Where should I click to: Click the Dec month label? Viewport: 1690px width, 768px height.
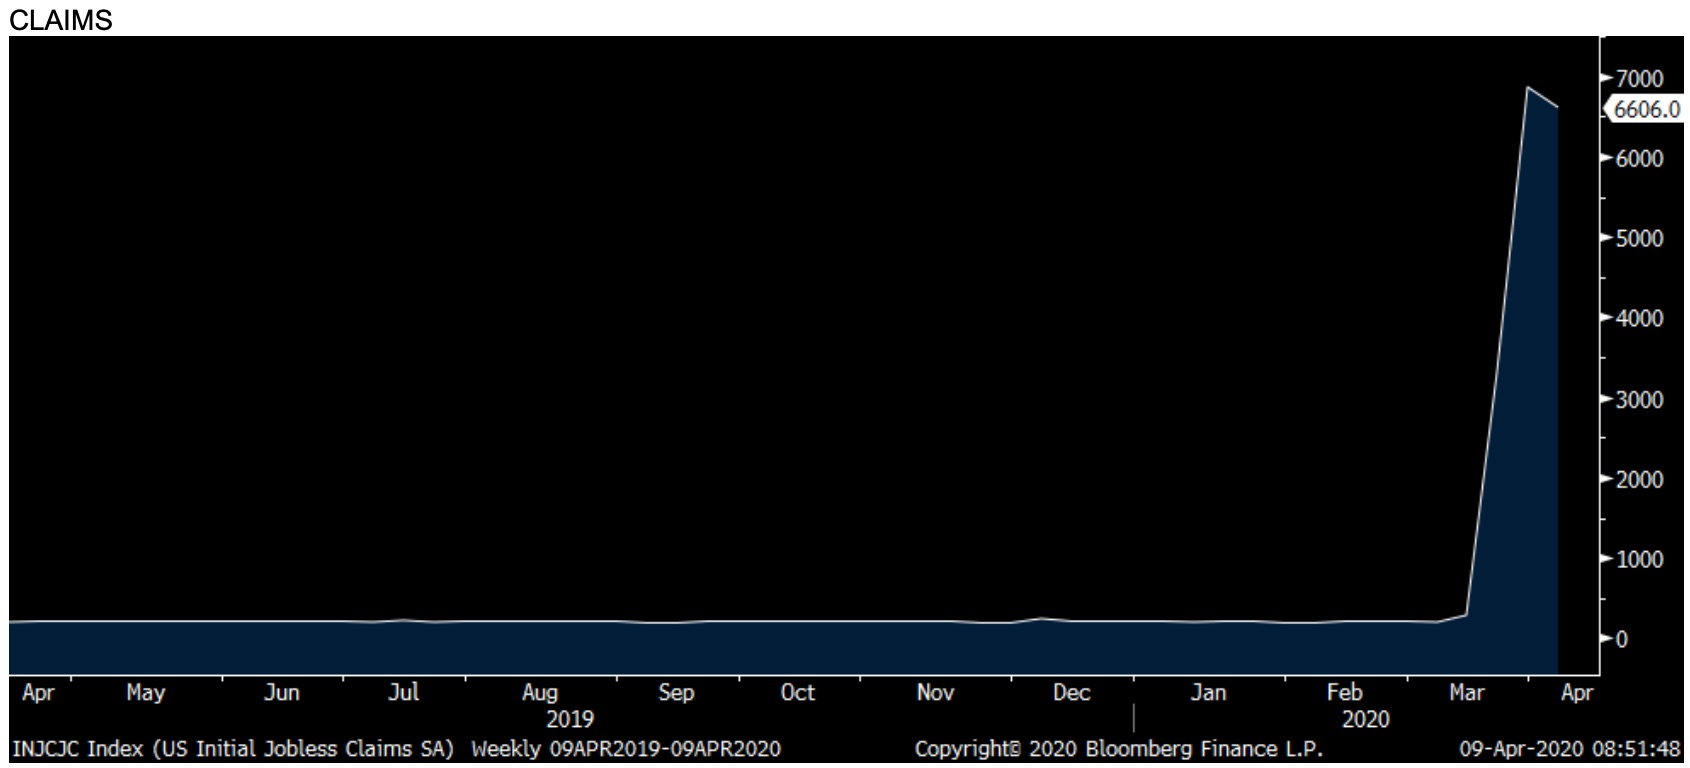click(1071, 693)
